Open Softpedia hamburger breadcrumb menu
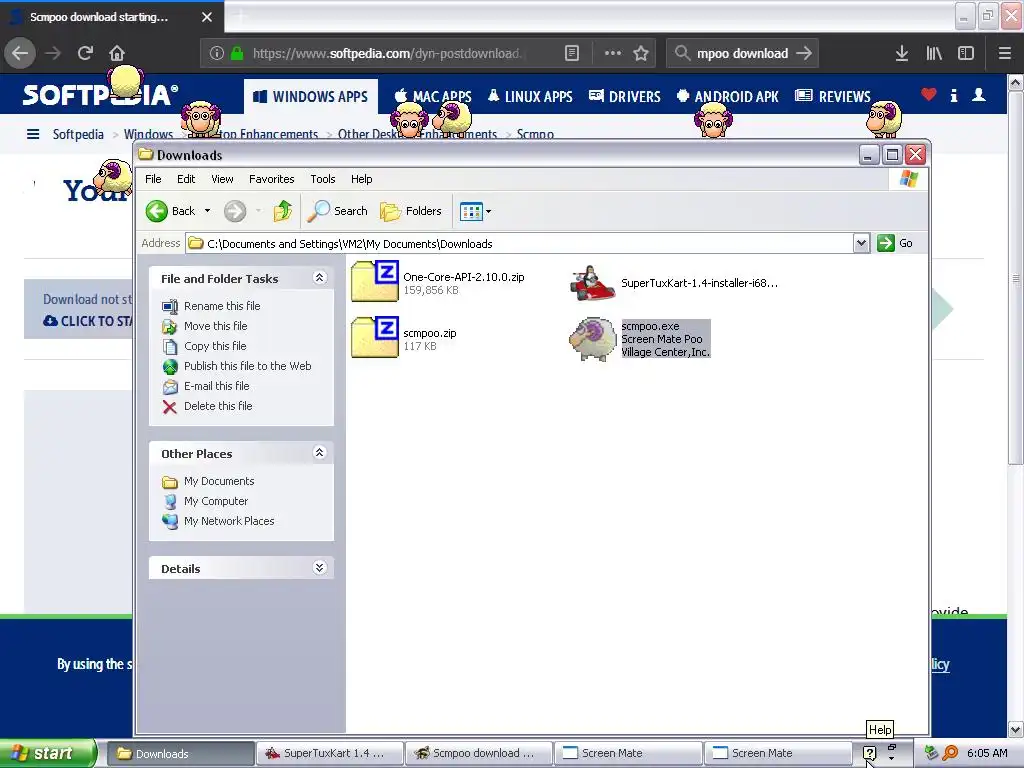This screenshot has width=1024, height=768. tap(33, 134)
